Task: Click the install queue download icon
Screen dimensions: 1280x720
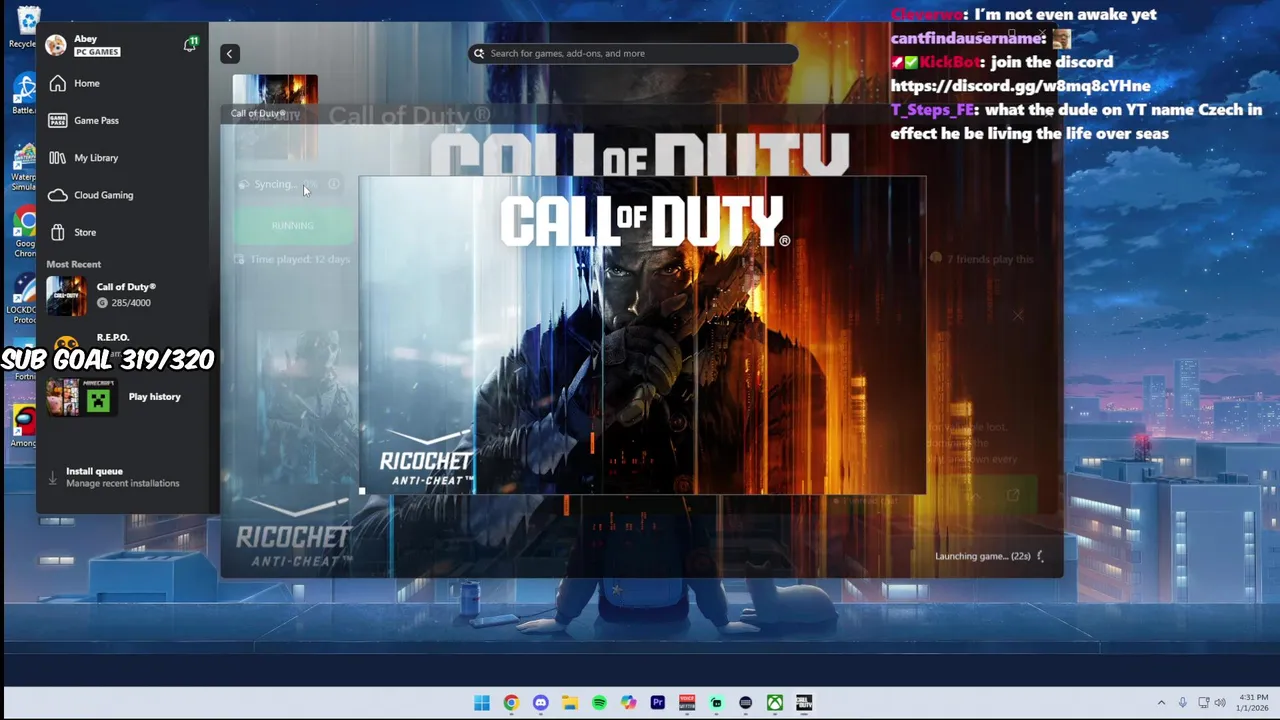Action: tap(53, 478)
